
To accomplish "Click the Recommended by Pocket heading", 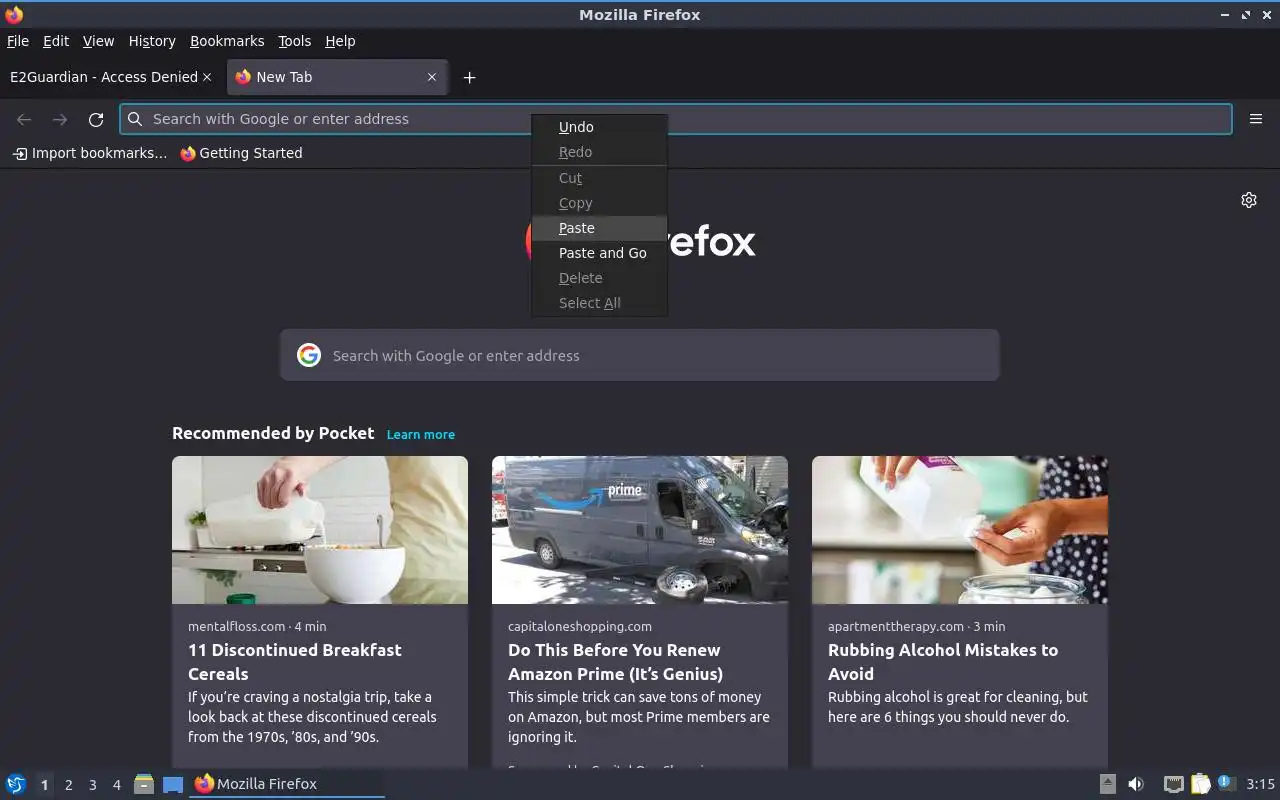I will 273,433.
